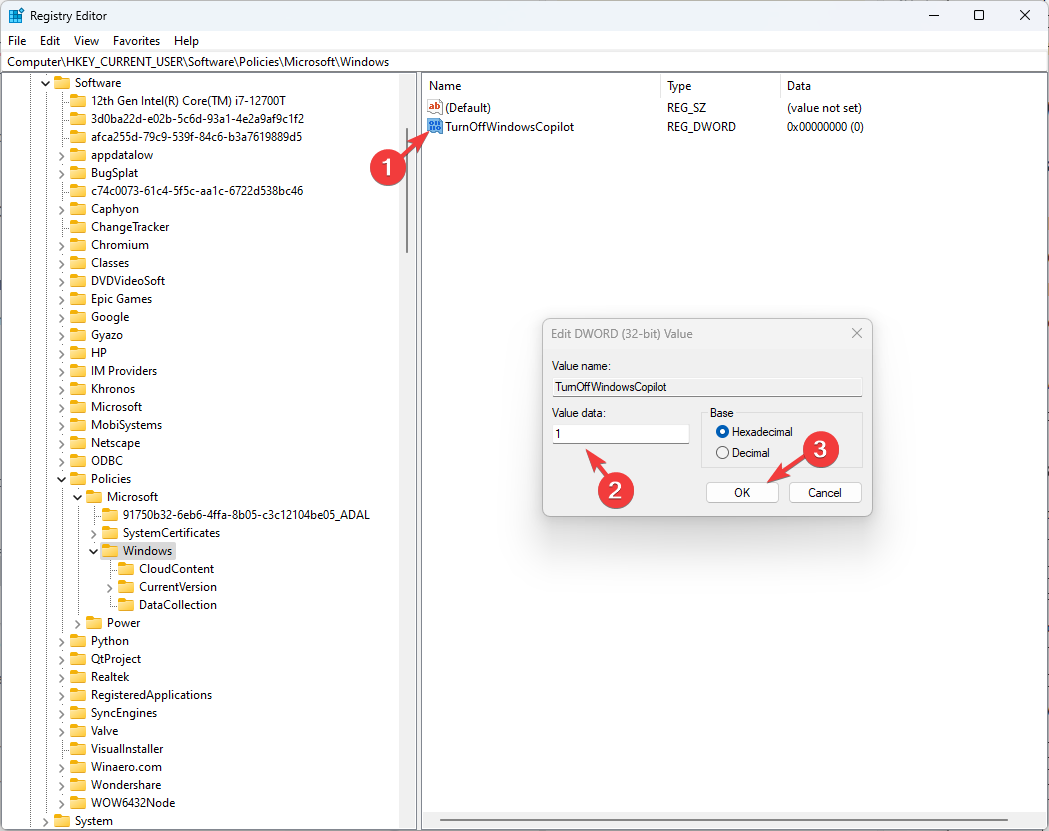The height and width of the screenshot is (831, 1049).
Task: Collapse the Windows key
Action: point(93,550)
